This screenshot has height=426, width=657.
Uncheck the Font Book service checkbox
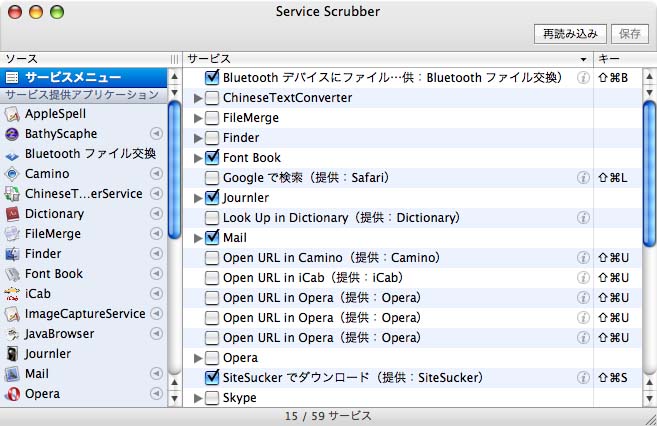pyautogui.click(x=212, y=158)
